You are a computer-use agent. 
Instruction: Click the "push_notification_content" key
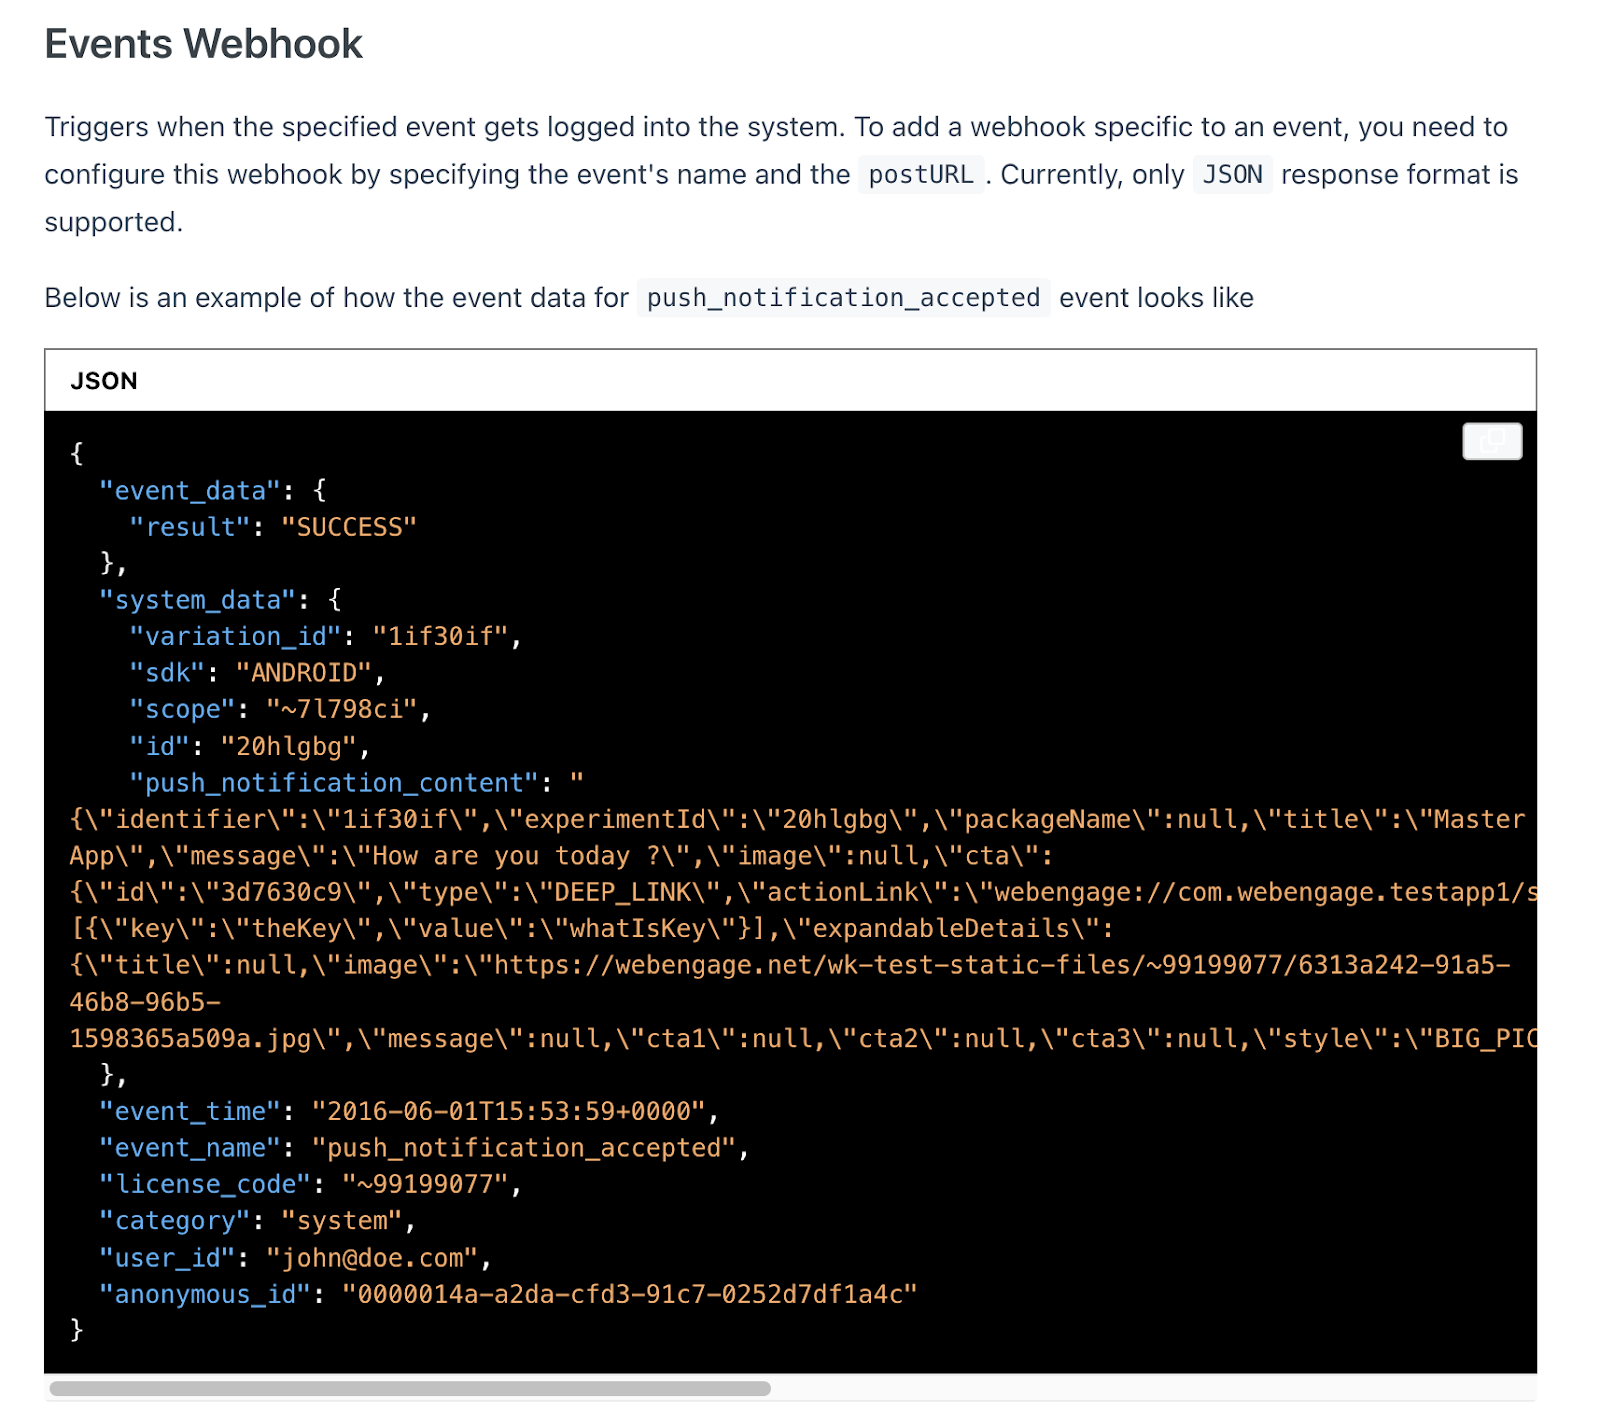[x=334, y=783]
